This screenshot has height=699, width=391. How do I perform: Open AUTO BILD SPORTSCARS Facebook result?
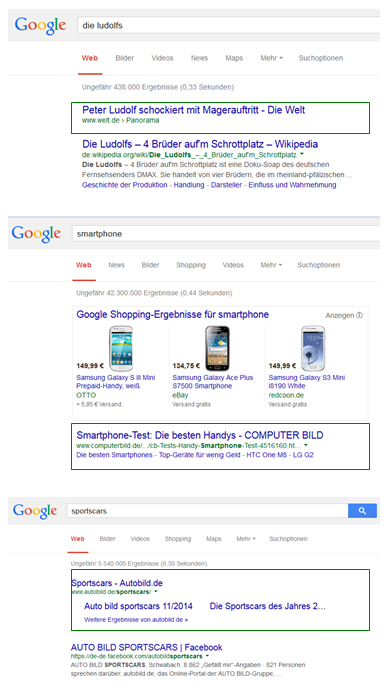tap(146, 647)
